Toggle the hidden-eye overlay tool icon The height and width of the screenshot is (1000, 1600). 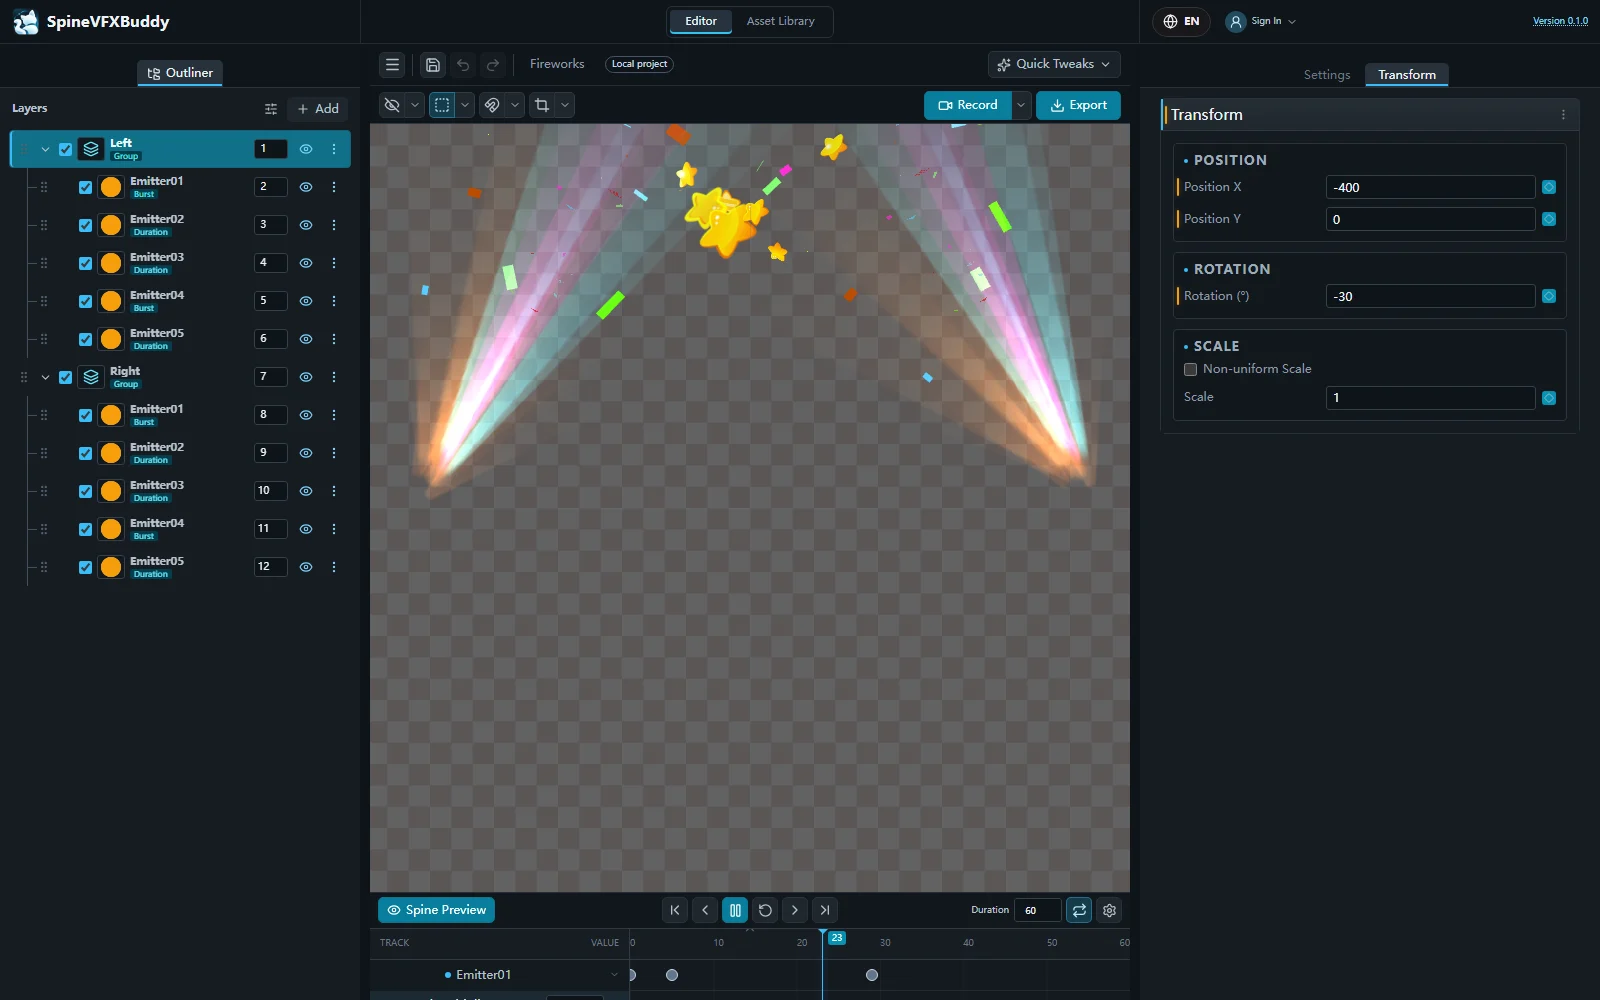click(x=392, y=105)
